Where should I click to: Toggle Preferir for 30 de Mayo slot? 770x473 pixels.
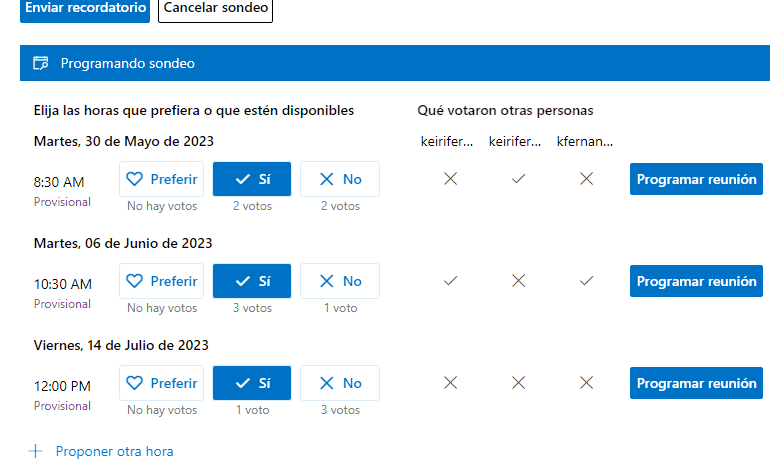[162, 179]
